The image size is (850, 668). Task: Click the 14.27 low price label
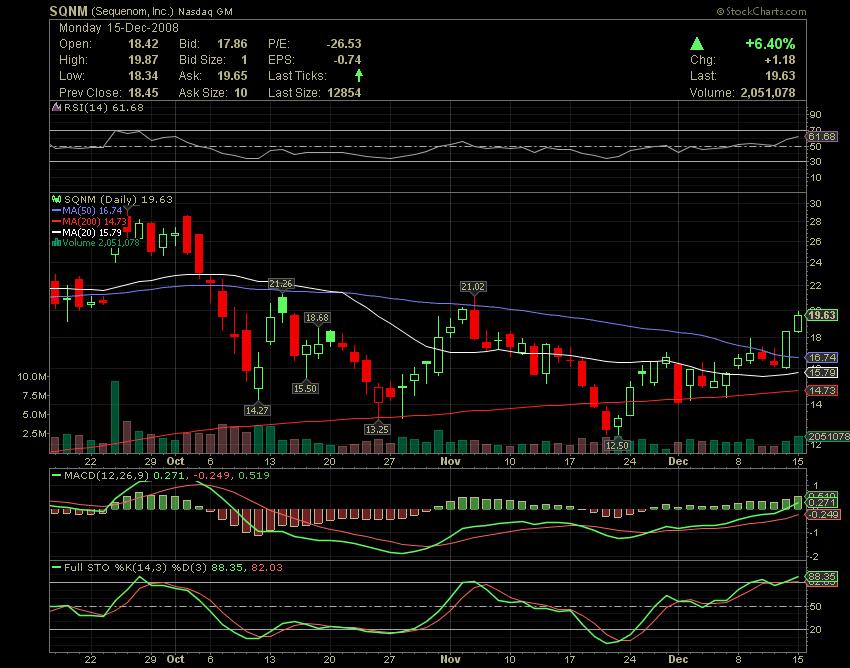click(257, 410)
